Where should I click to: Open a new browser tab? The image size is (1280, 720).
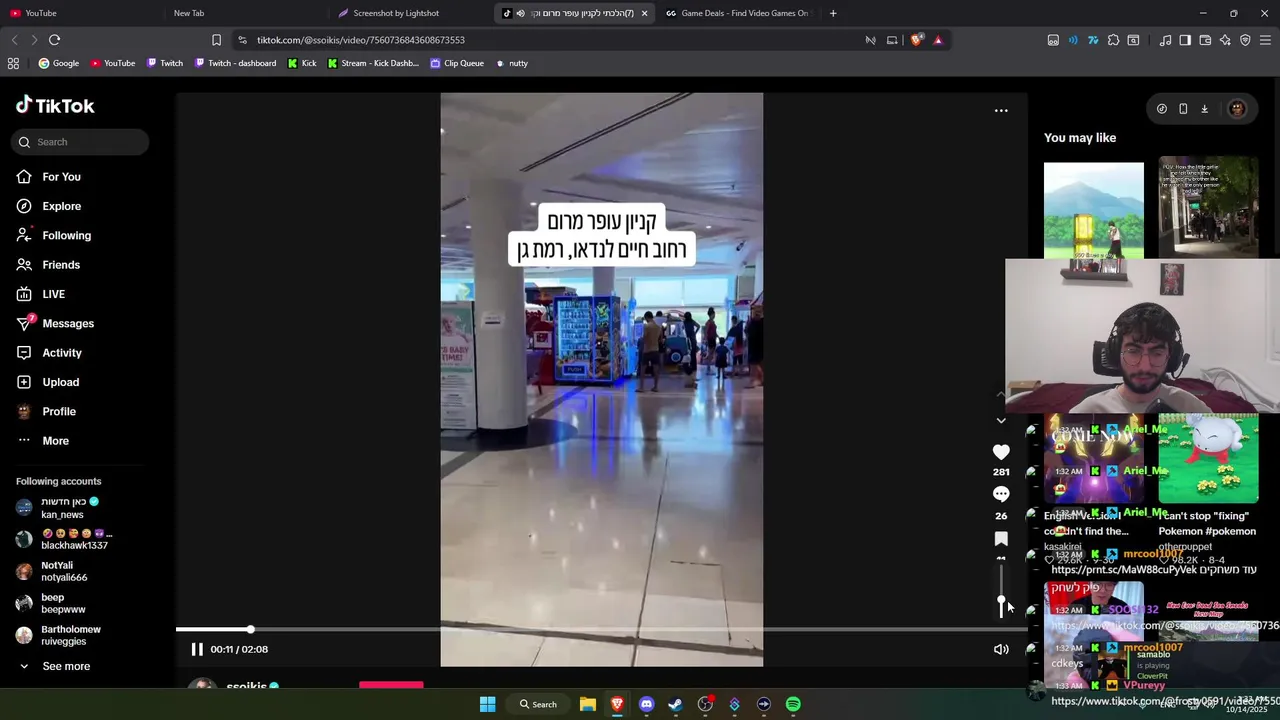click(833, 13)
